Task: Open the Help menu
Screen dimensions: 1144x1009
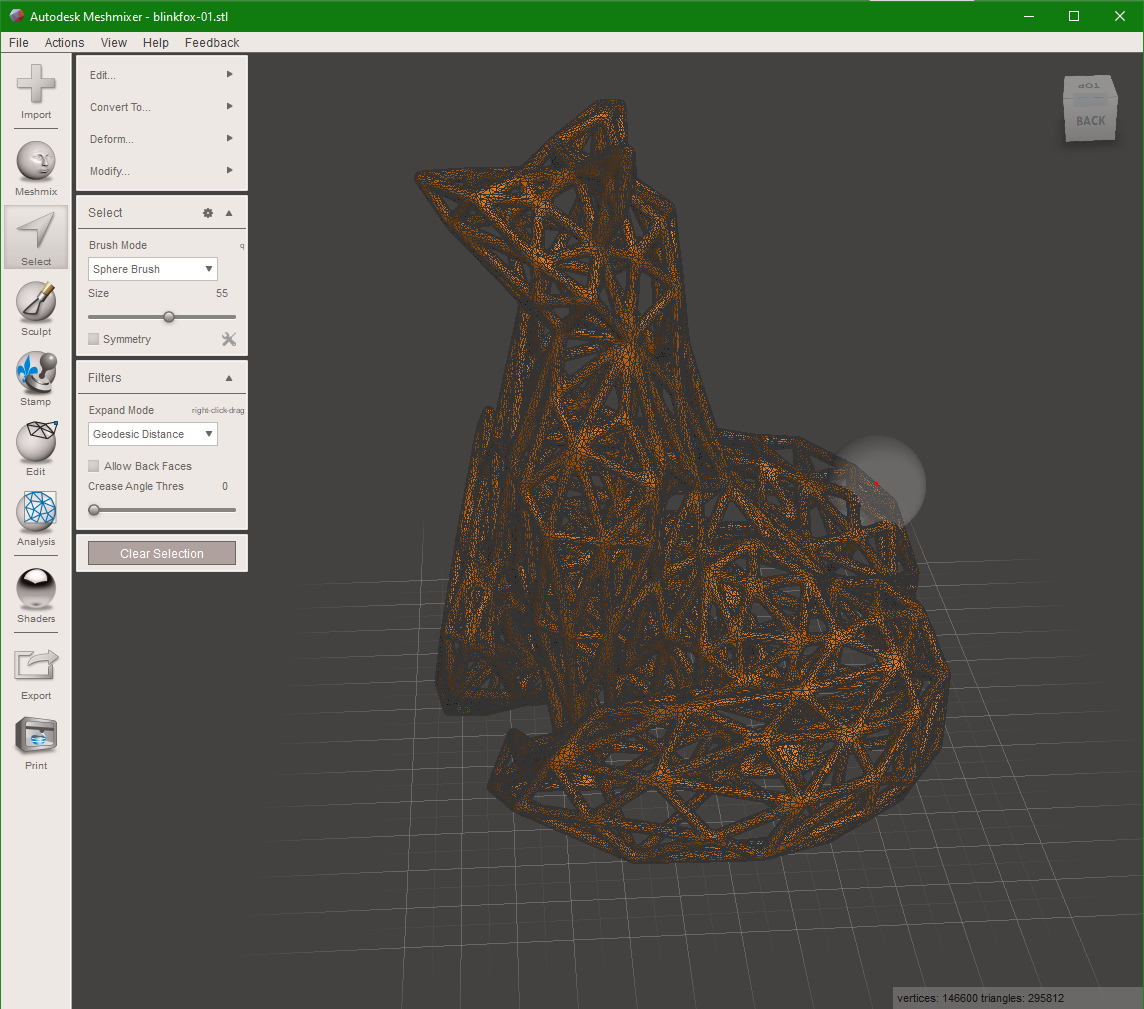Action: click(155, 42)
